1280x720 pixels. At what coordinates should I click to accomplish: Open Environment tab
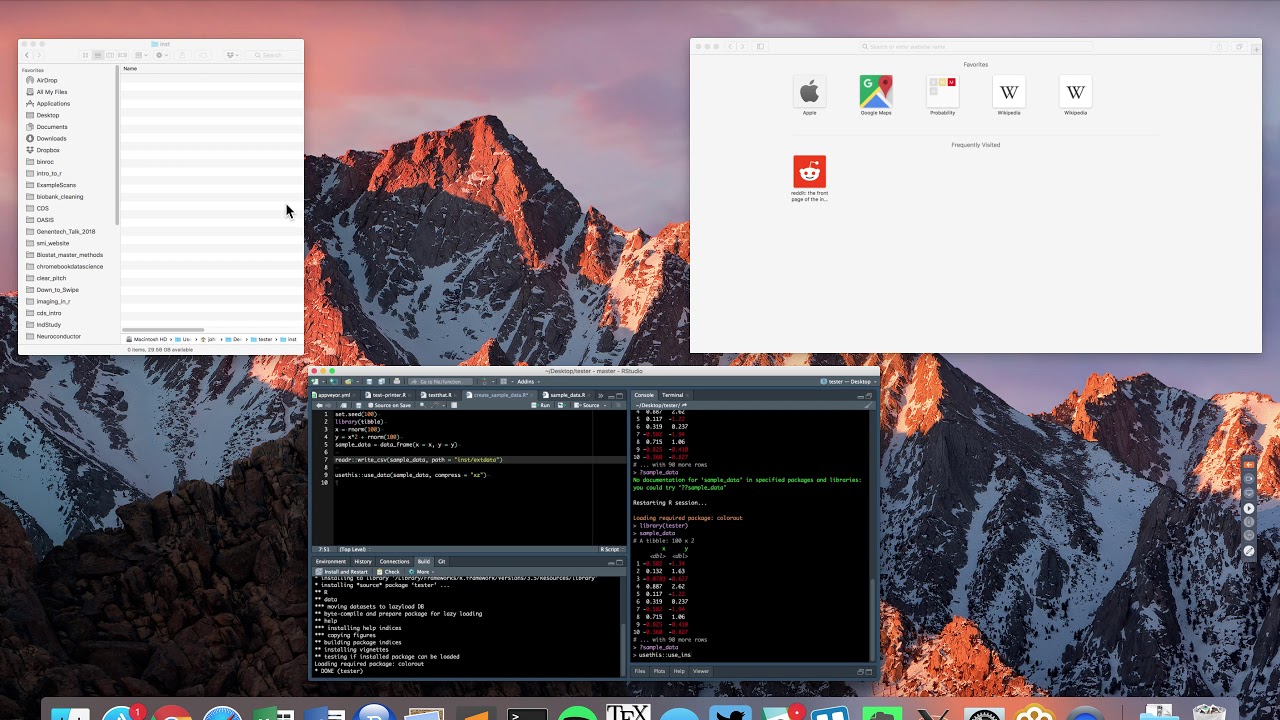(x=331, y=561)
